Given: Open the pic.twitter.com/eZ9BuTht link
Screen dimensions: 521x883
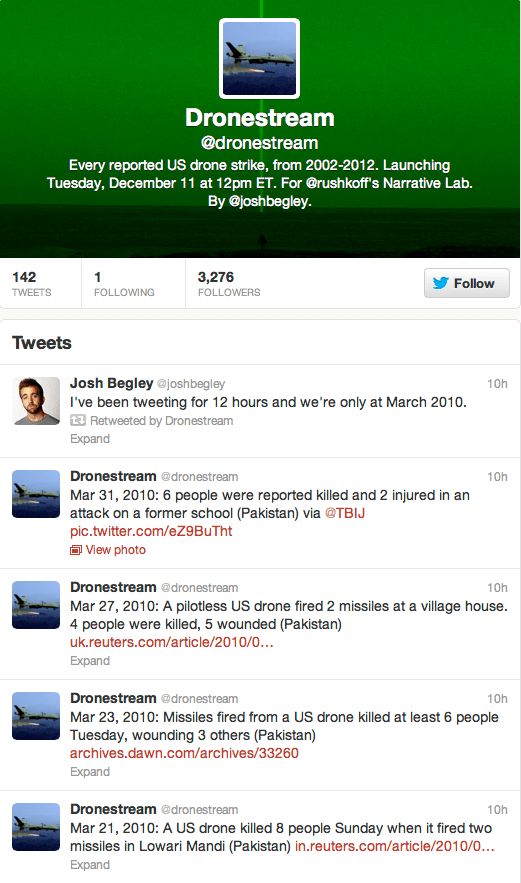Looking at the screenshot, I should tap(151, 531).
